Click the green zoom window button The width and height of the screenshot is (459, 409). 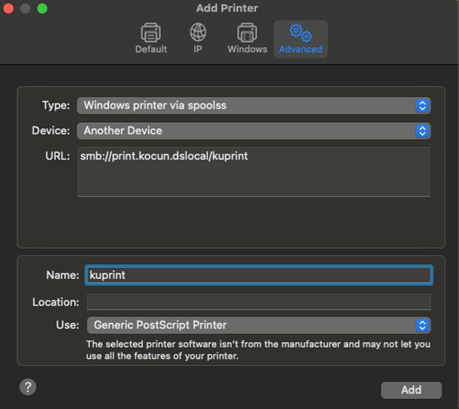click(x=42, y=8)
